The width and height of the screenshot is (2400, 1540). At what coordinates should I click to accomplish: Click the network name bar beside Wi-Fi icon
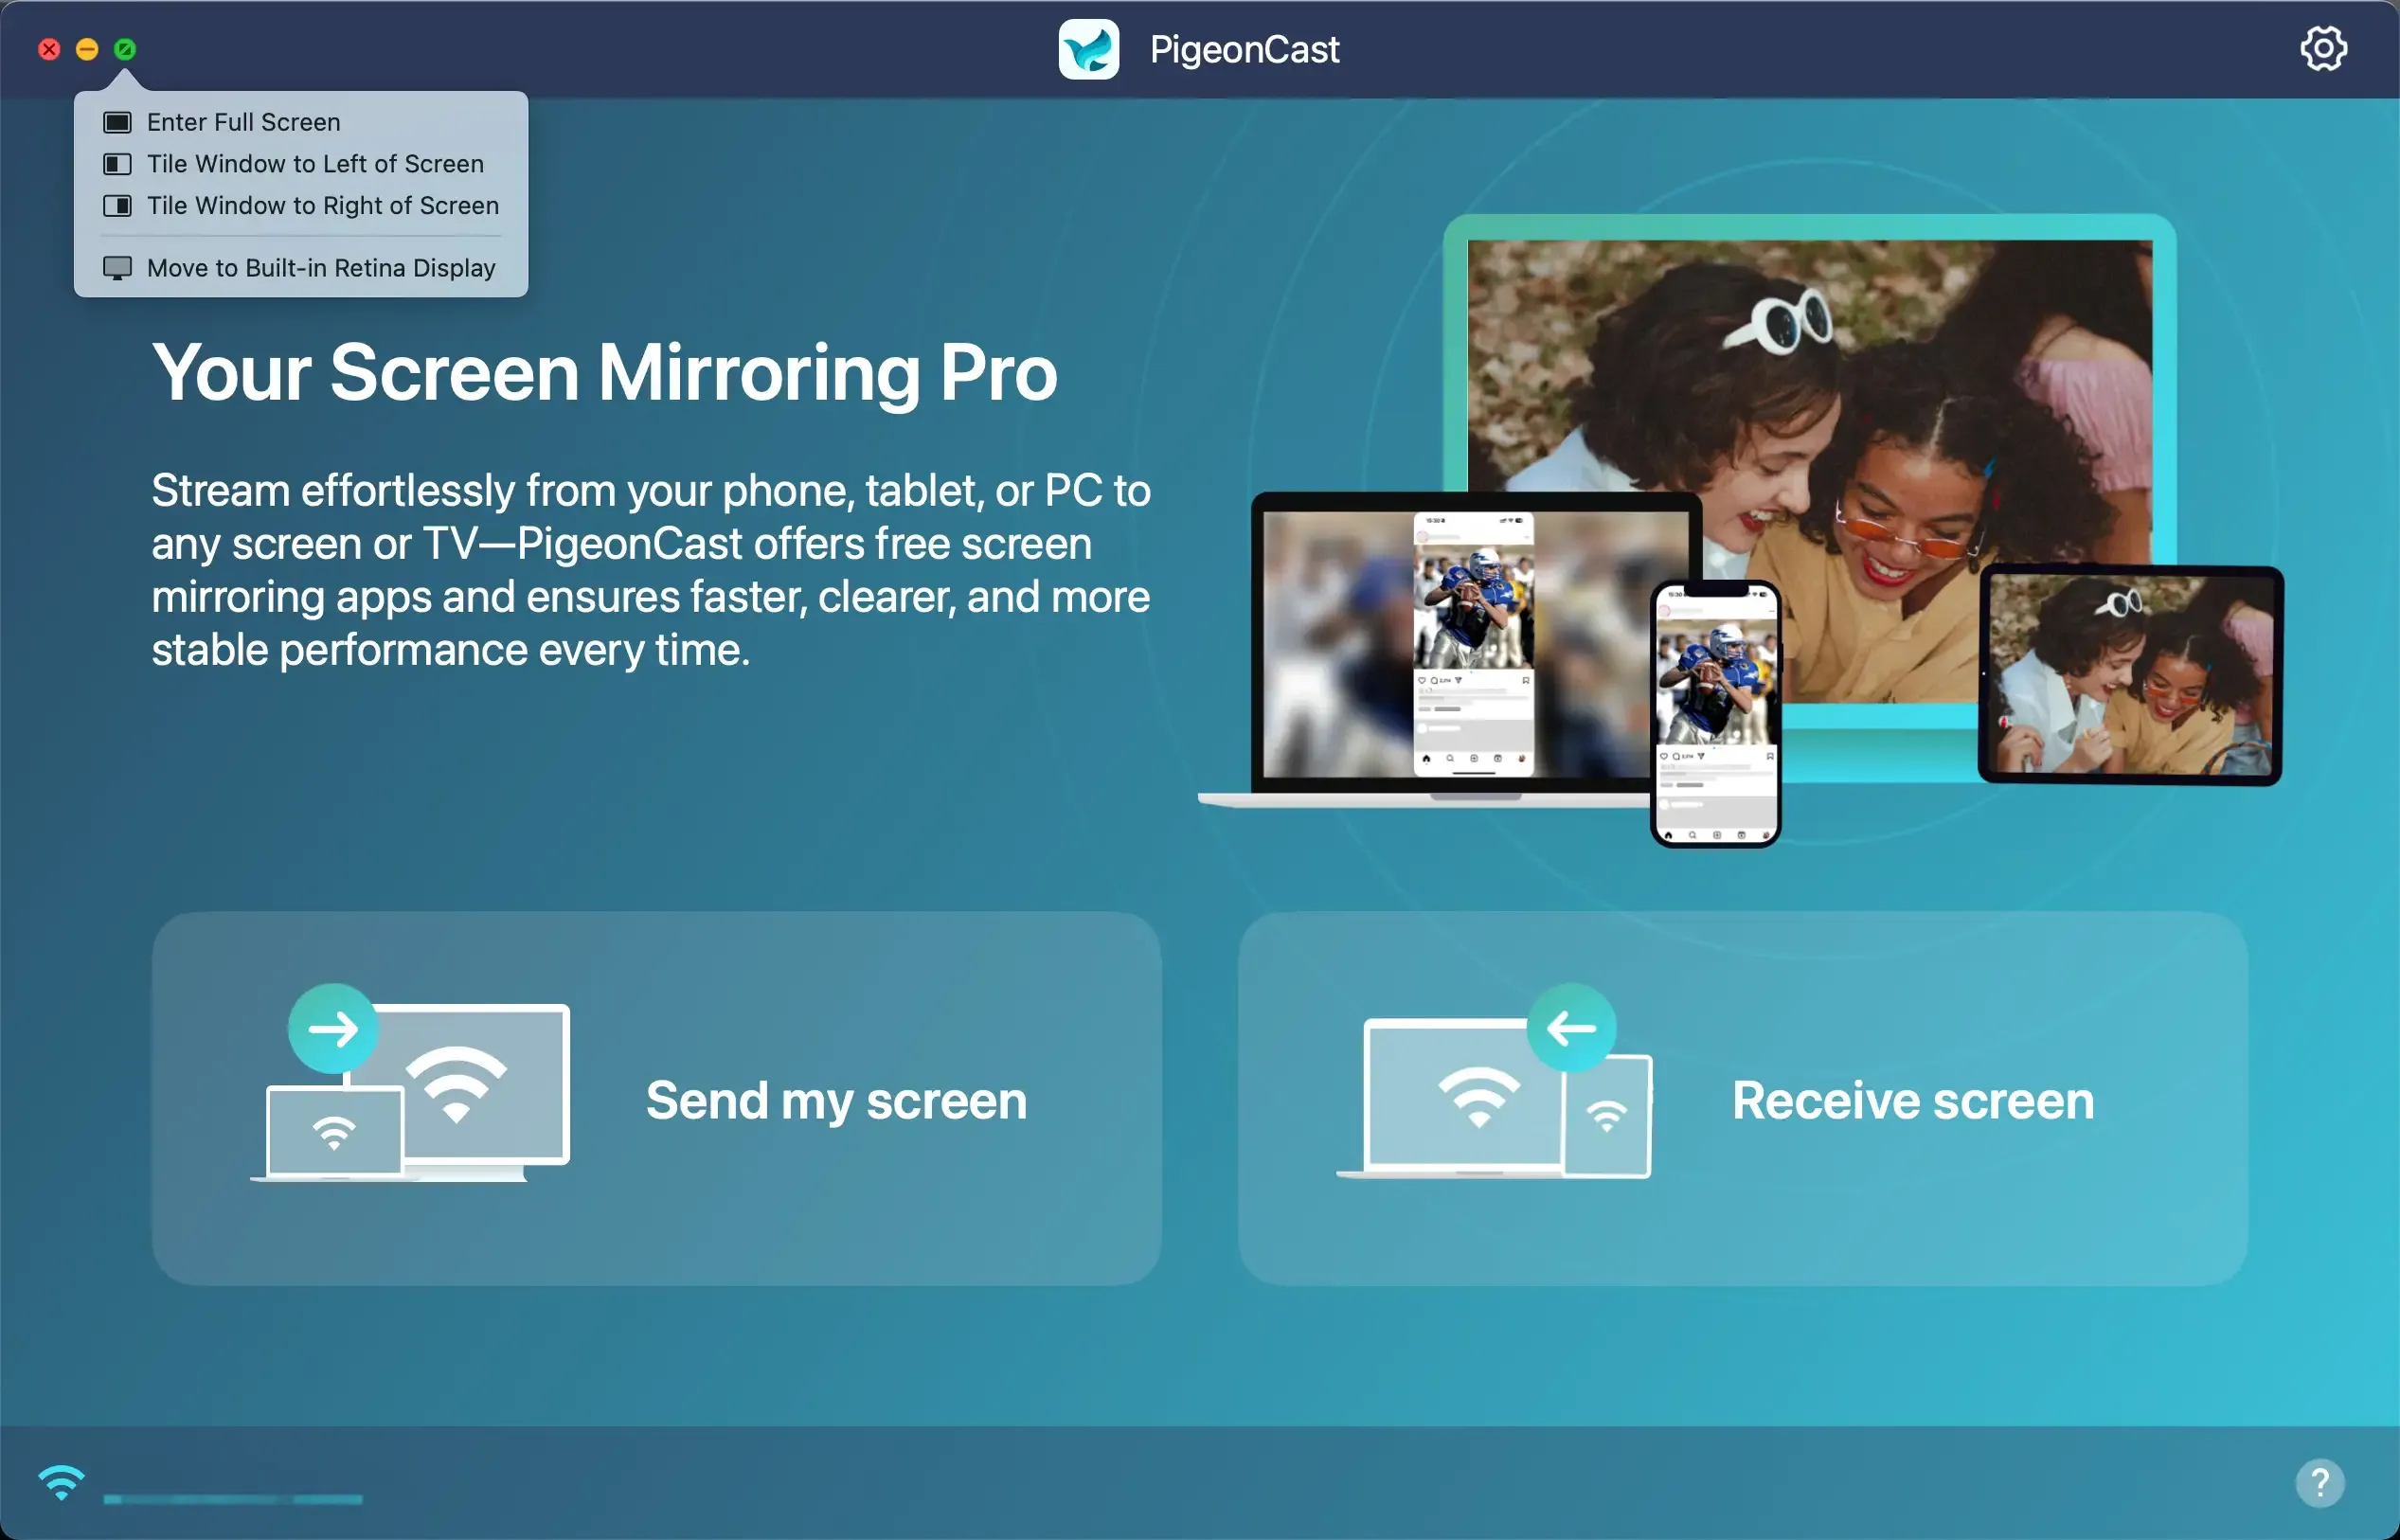[233, 1498]
